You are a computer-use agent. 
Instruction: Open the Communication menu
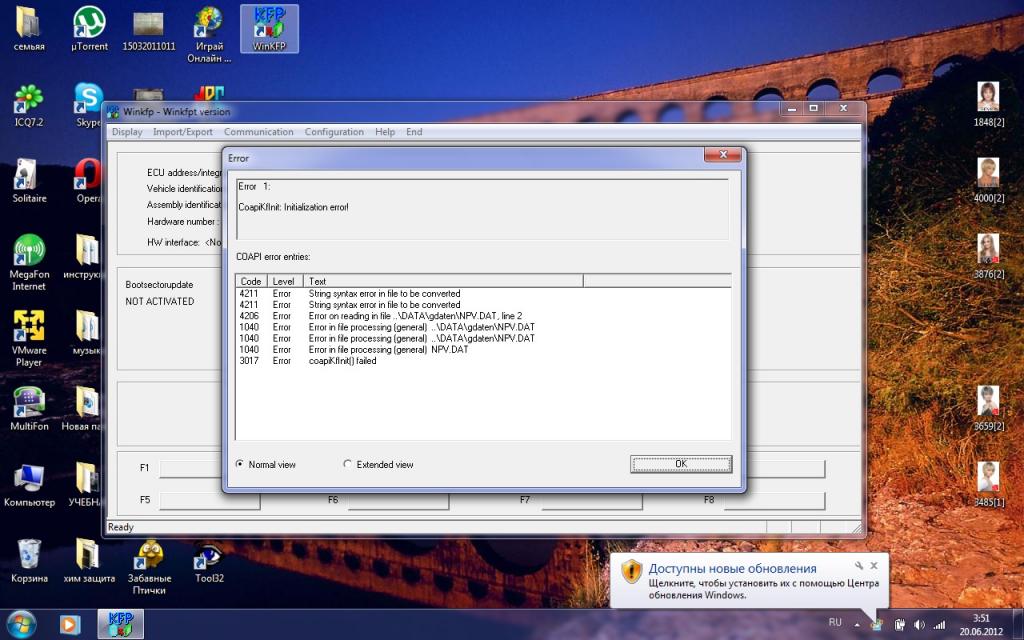coord(258,132)
